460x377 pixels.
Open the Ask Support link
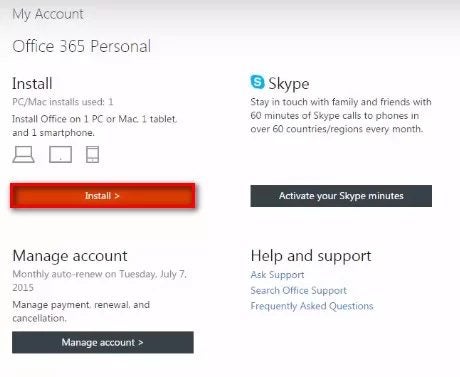click(x=277, y=275)
